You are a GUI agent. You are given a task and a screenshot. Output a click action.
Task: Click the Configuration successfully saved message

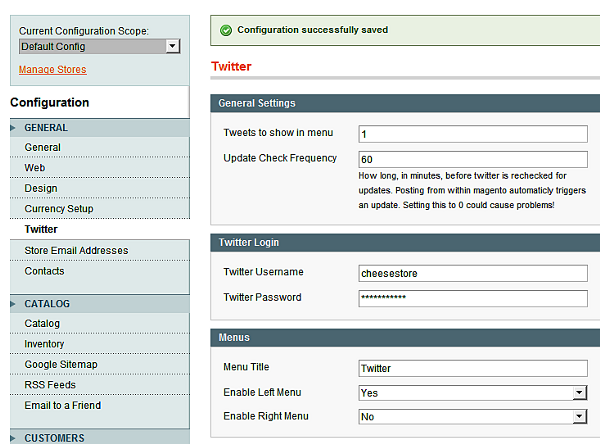(313, 30)
